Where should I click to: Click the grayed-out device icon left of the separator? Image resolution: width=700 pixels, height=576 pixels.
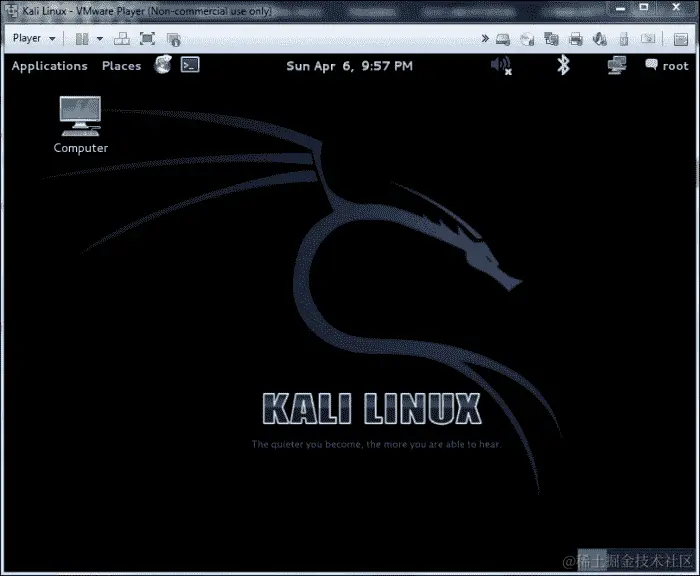(x=648, y=39)
